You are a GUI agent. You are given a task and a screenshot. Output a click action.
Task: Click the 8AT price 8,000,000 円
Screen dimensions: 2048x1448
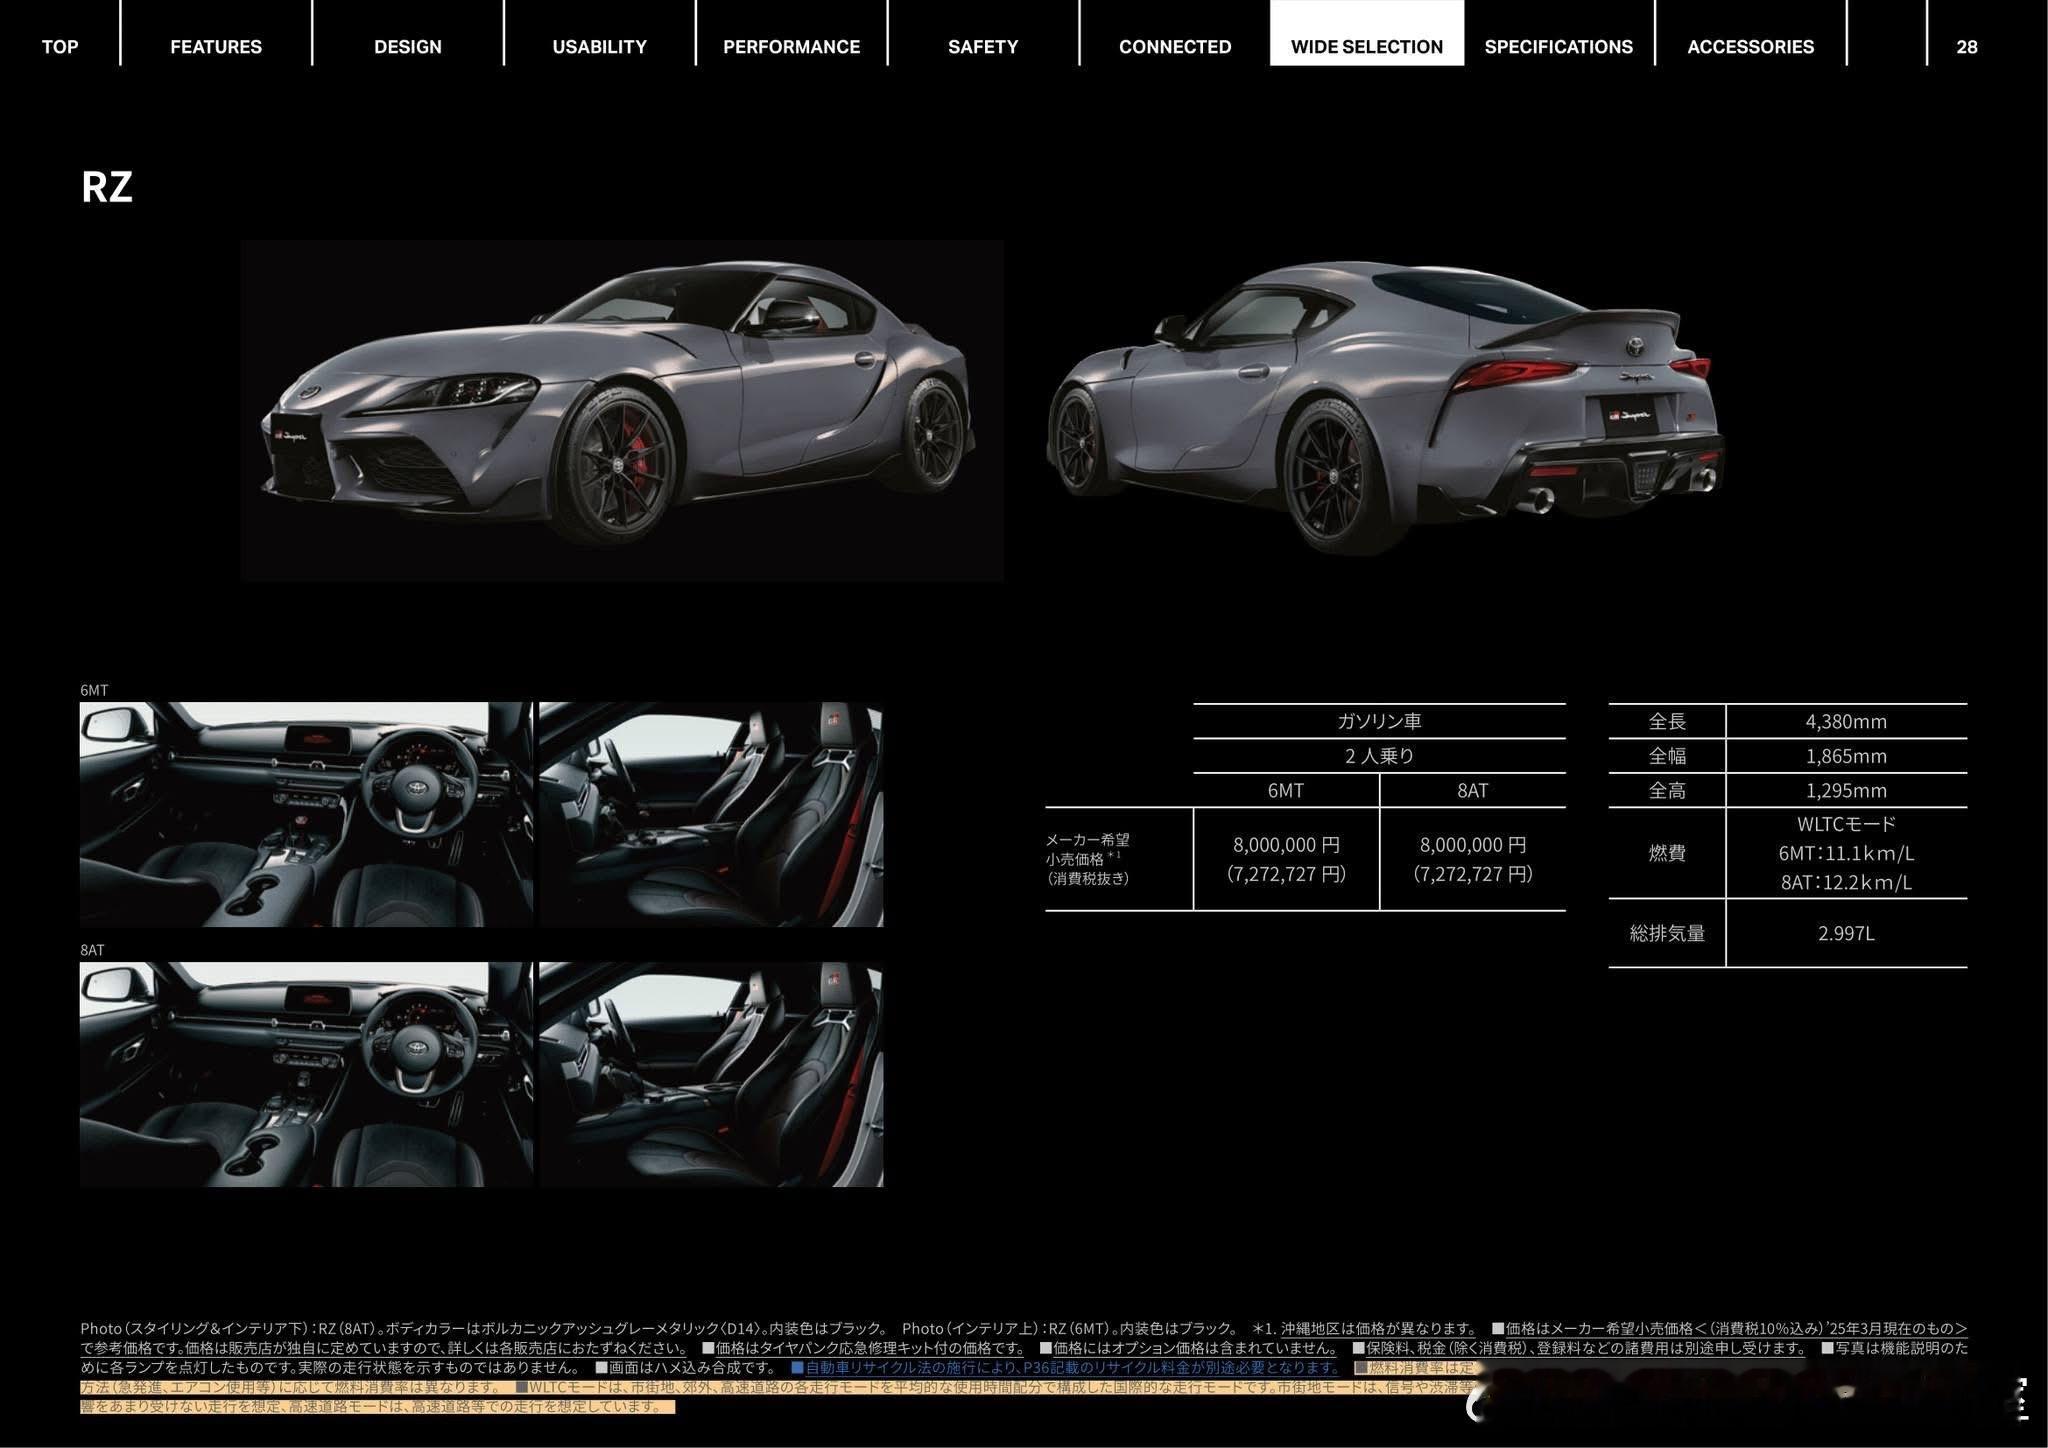coord(1473,845)
